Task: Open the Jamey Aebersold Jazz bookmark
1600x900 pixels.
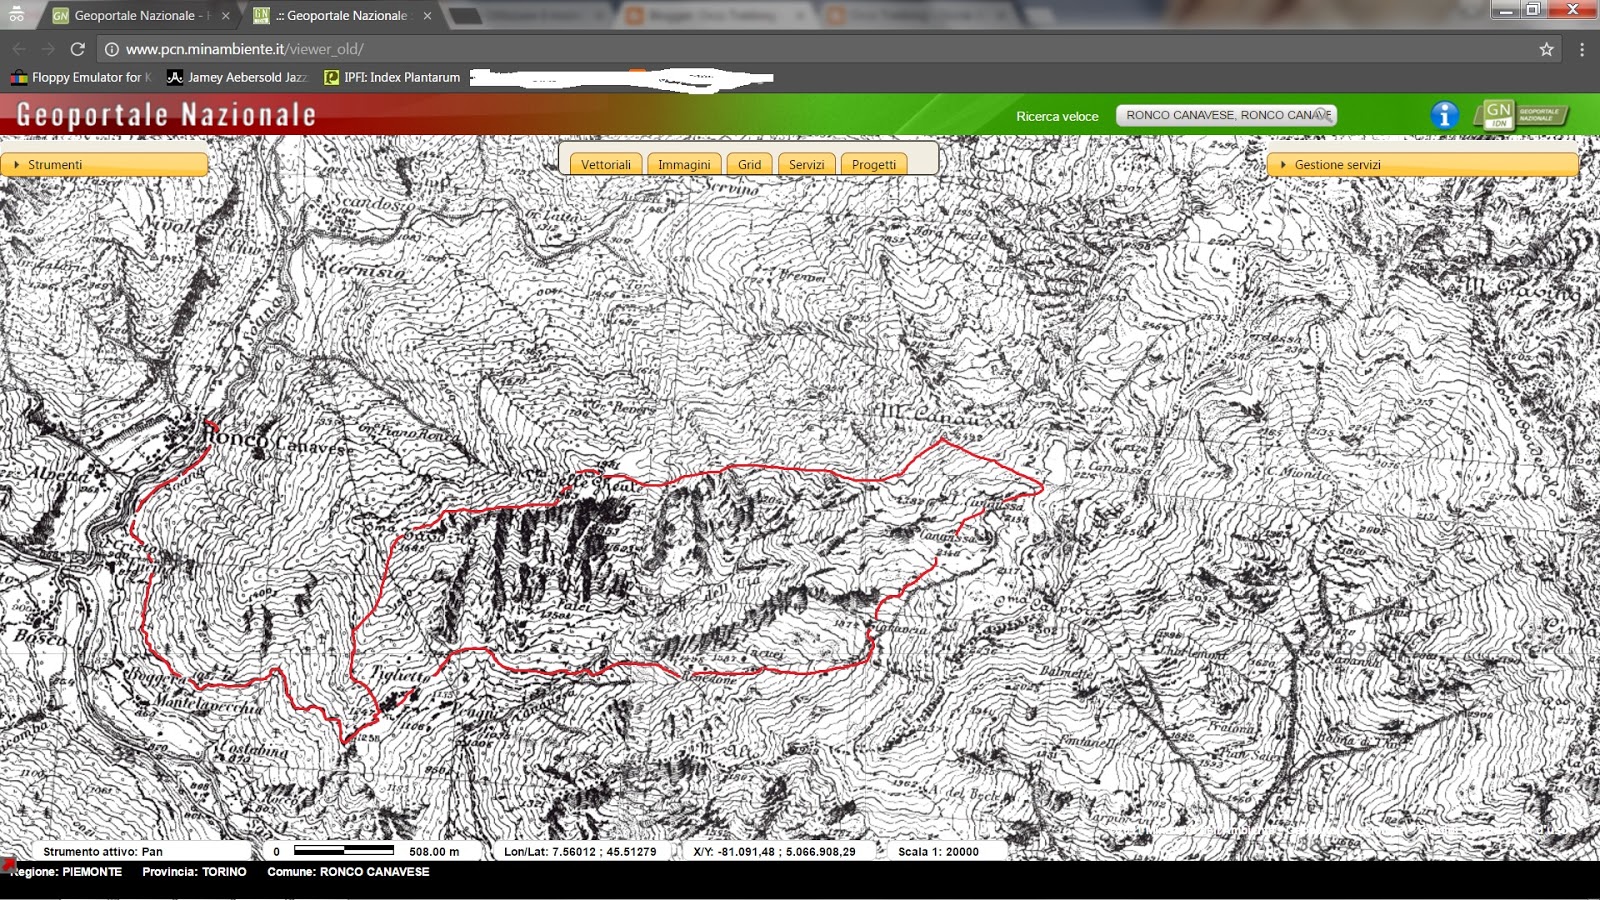Action: pos(237,77)
